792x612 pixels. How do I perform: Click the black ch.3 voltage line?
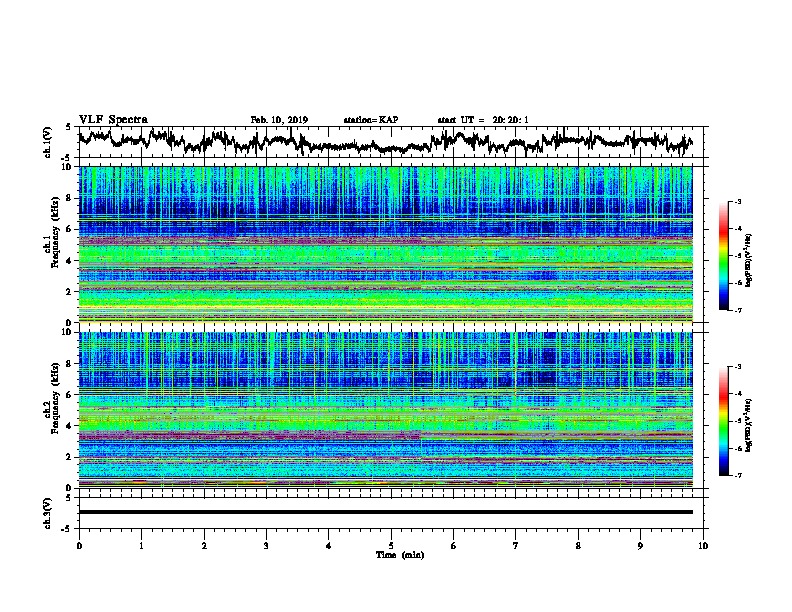(x=385, y=512)
